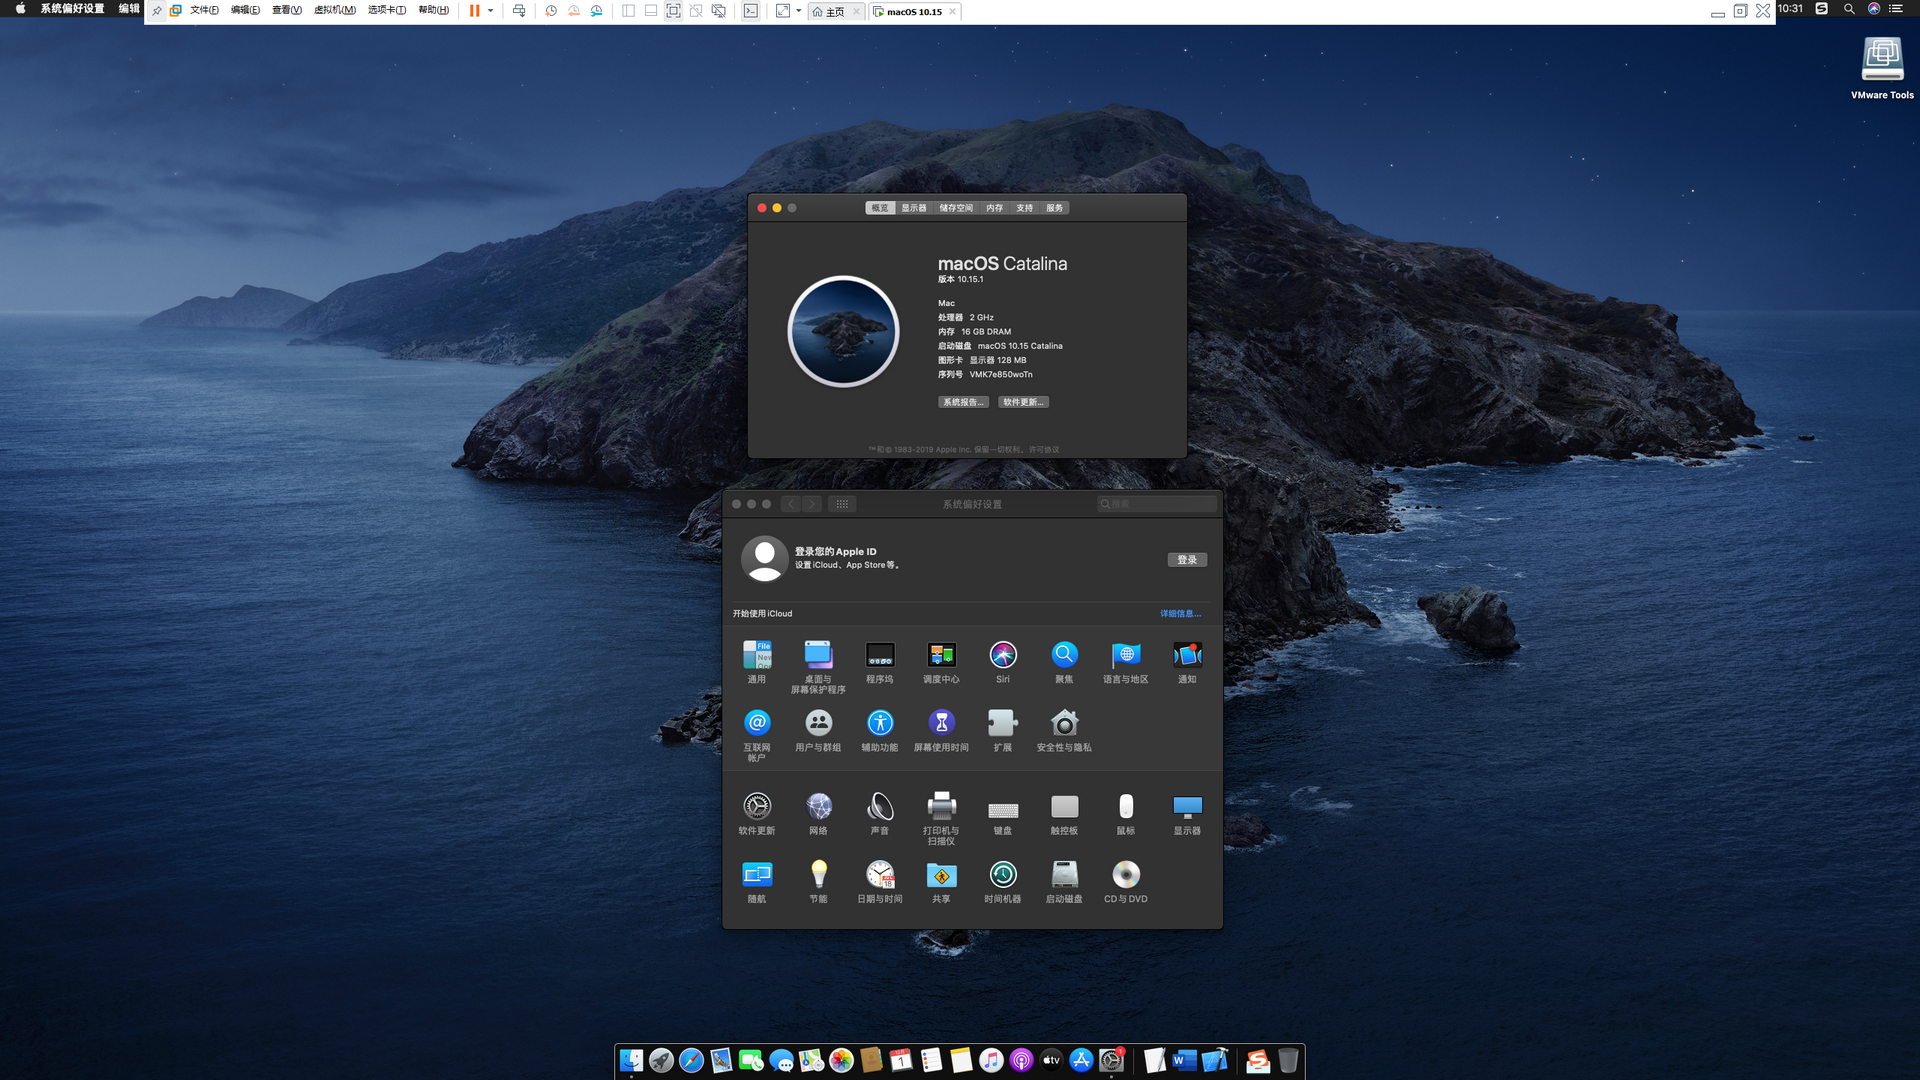
Task: Open the 程序坞 (Dock) preference pane
Action: point(880,661)
